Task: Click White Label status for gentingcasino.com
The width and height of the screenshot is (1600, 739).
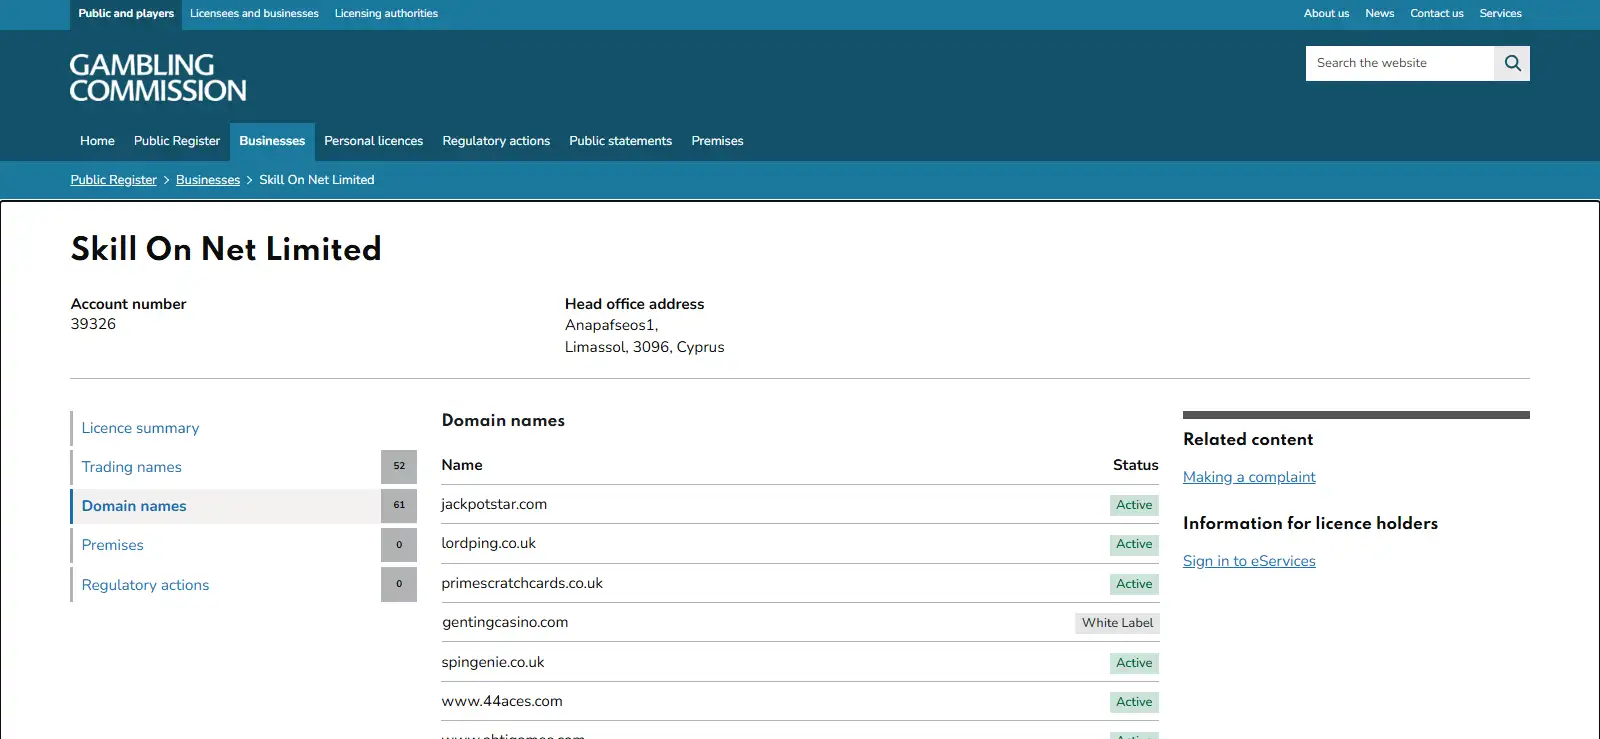Action: [x=1117, y=623]
